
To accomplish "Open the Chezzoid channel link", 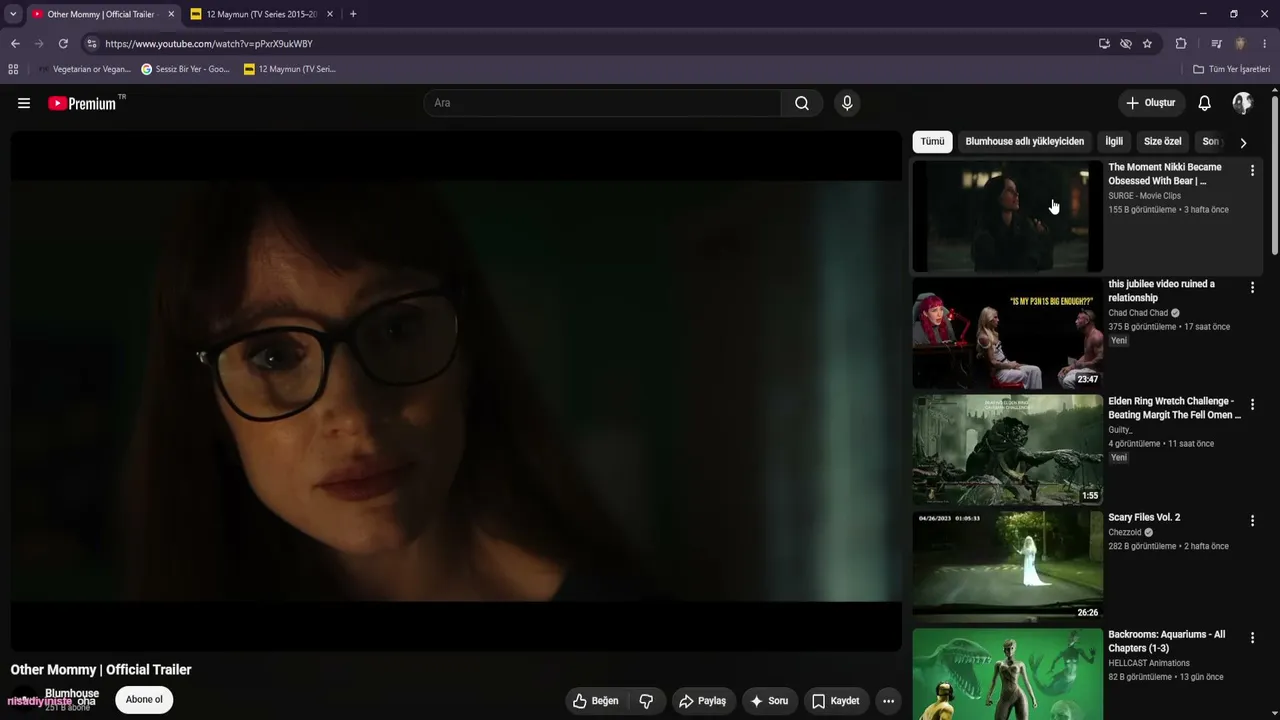I will (1125, 533).
